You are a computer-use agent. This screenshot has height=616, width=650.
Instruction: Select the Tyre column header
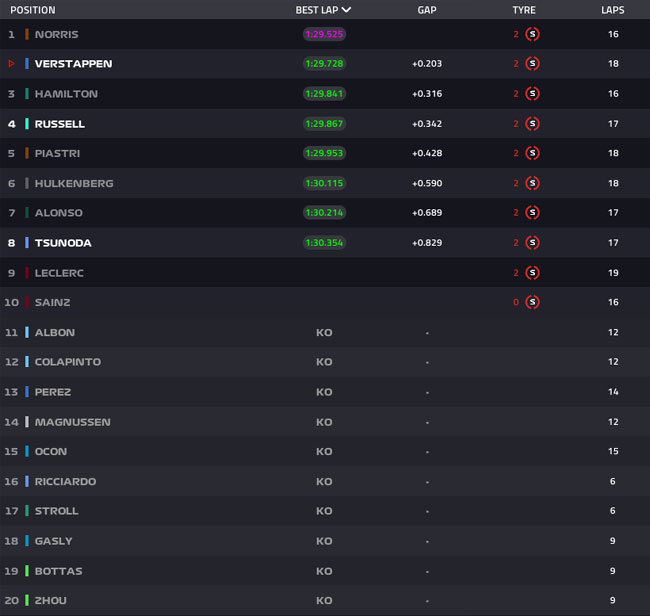tap(524, 10)
